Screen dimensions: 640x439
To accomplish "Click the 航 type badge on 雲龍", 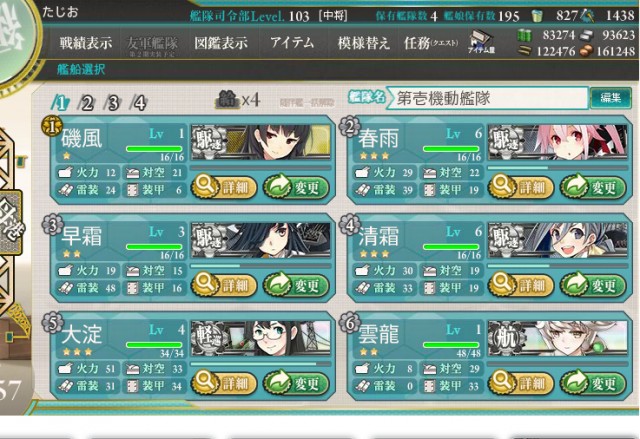I will (x=506, y=338).
